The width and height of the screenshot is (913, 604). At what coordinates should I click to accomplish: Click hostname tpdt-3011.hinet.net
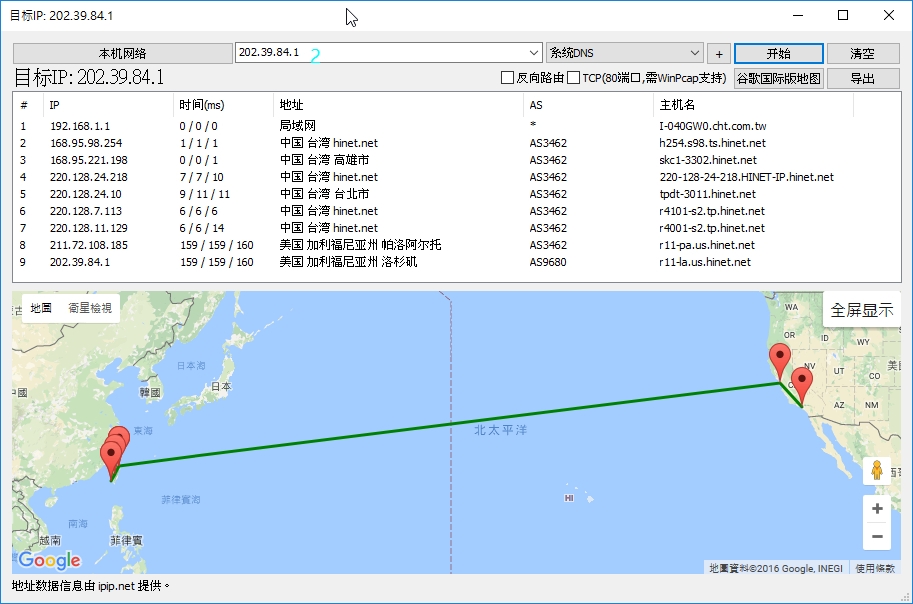pos(707,194)
